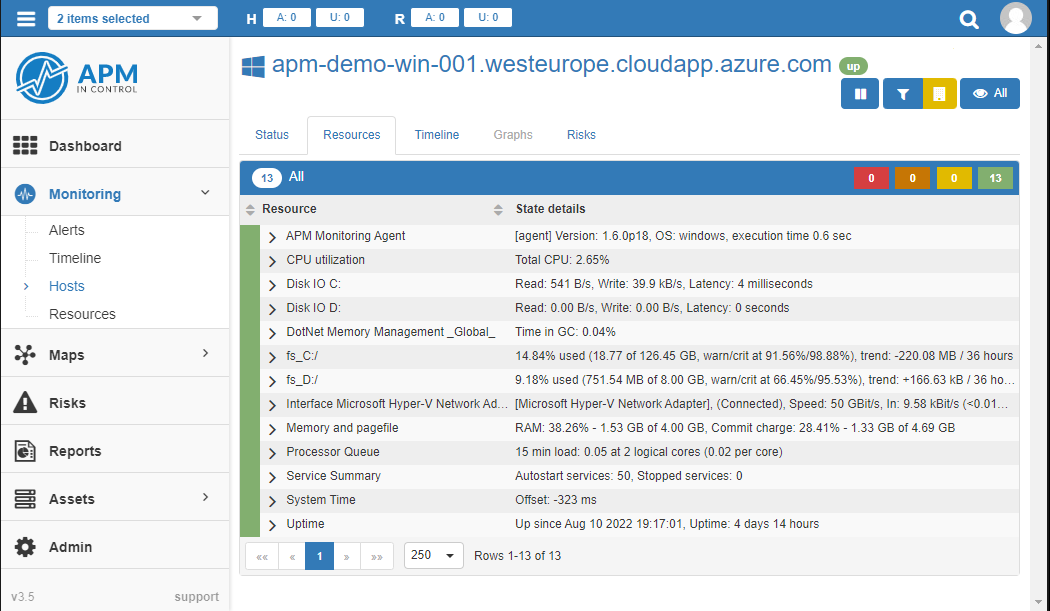Open the user profile avatar

[1015, 18]
